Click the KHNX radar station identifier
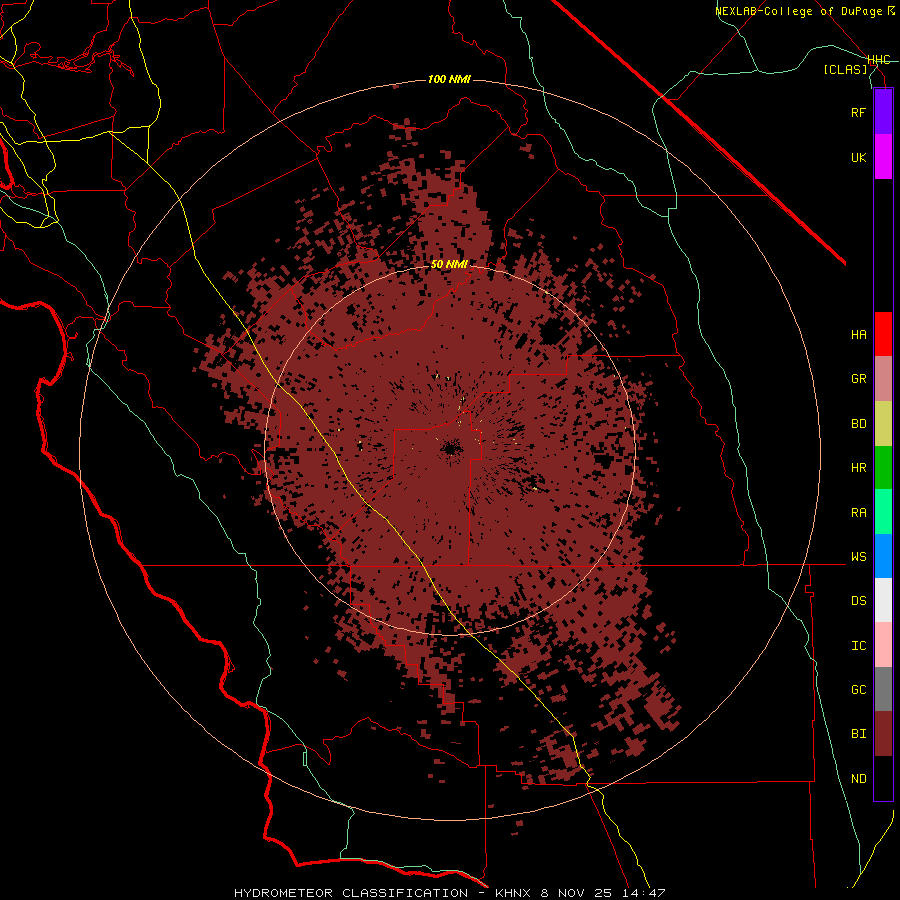 (513, 893)
